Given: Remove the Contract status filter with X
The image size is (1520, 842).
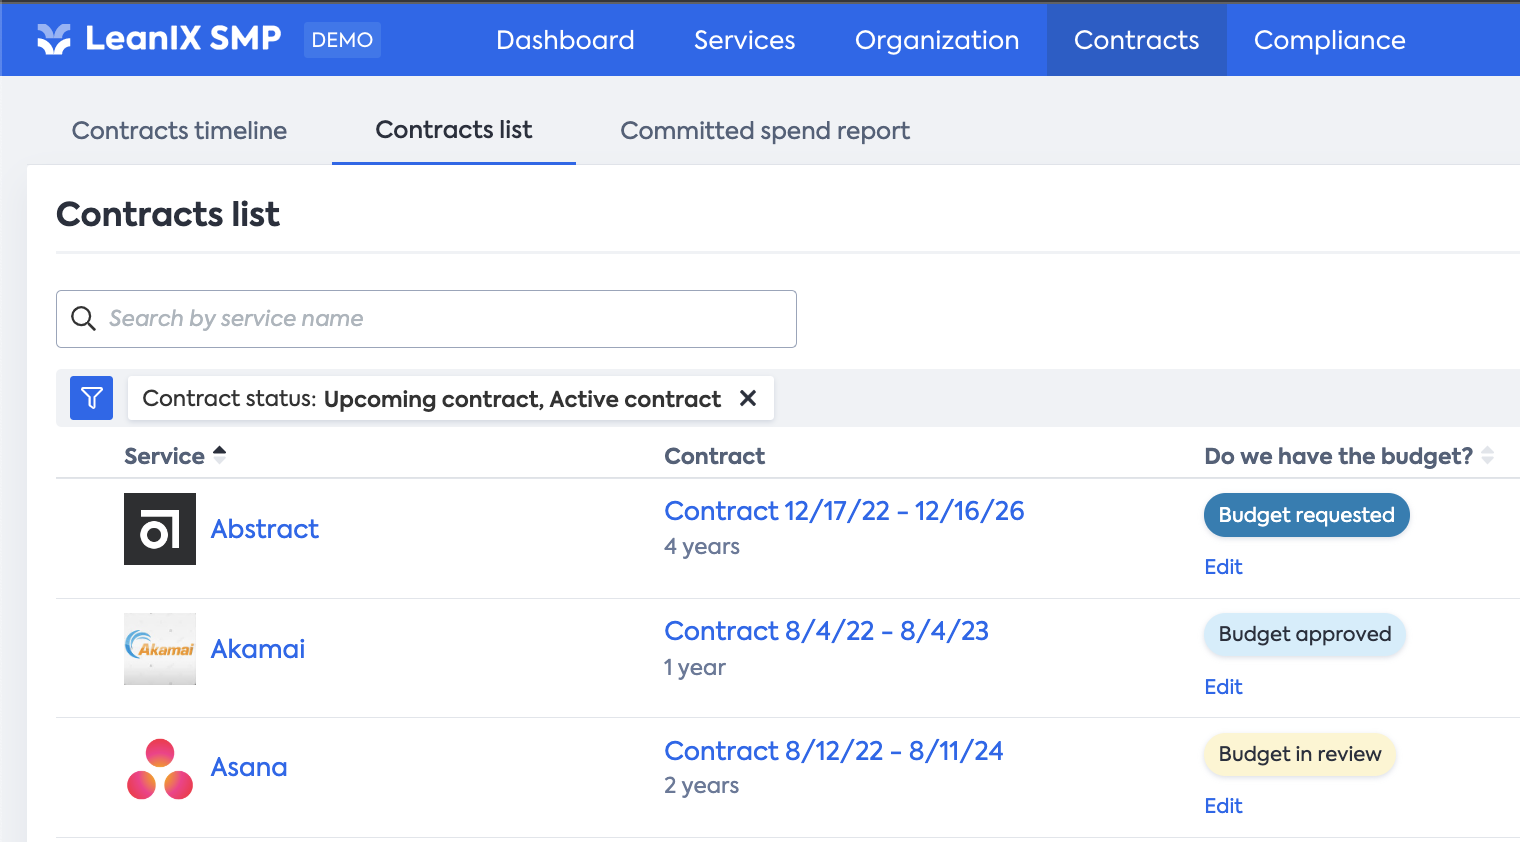Looking at the screenshot, I should (x=747, y=398).
